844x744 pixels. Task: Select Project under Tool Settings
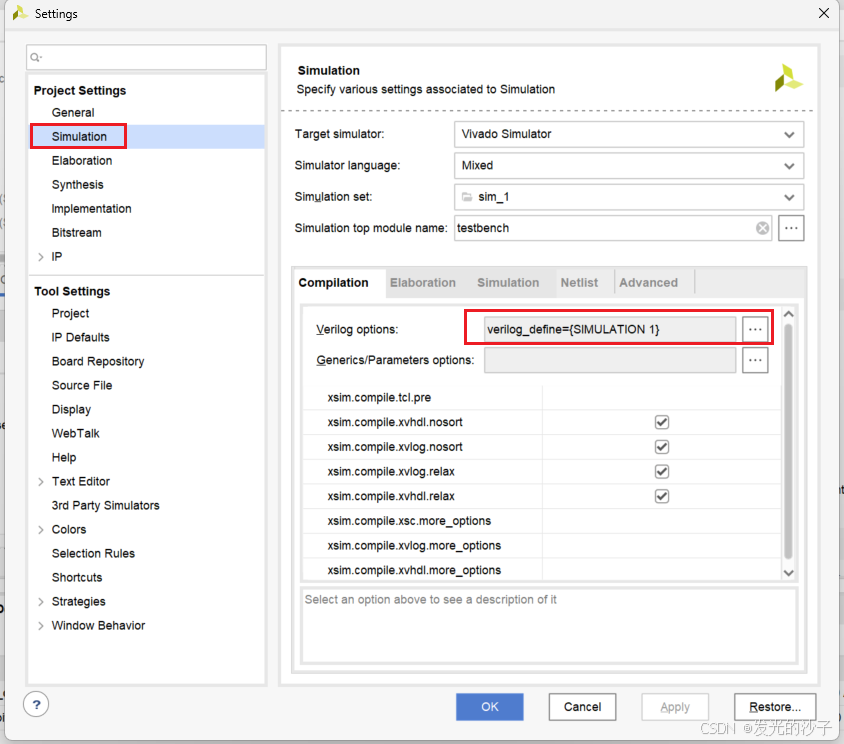(71, 313)
